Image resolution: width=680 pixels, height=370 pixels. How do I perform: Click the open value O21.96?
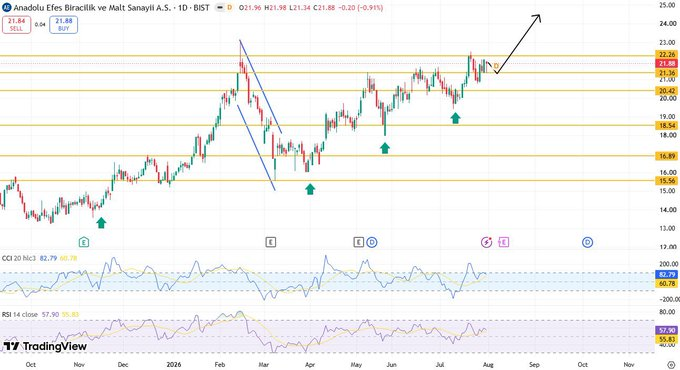click(250, 7)
